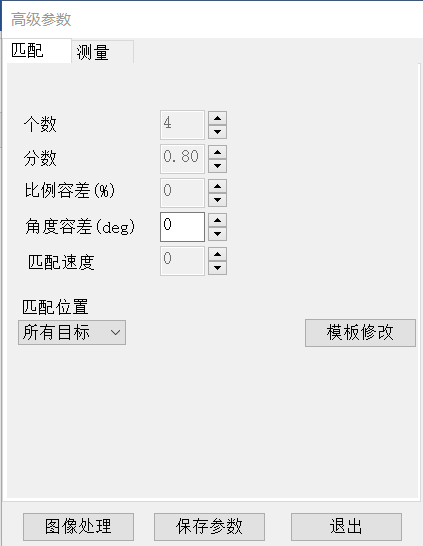The image size is (423, 546).
Task: Increase 匹配速度 value with up arrow
Action: 218,254
